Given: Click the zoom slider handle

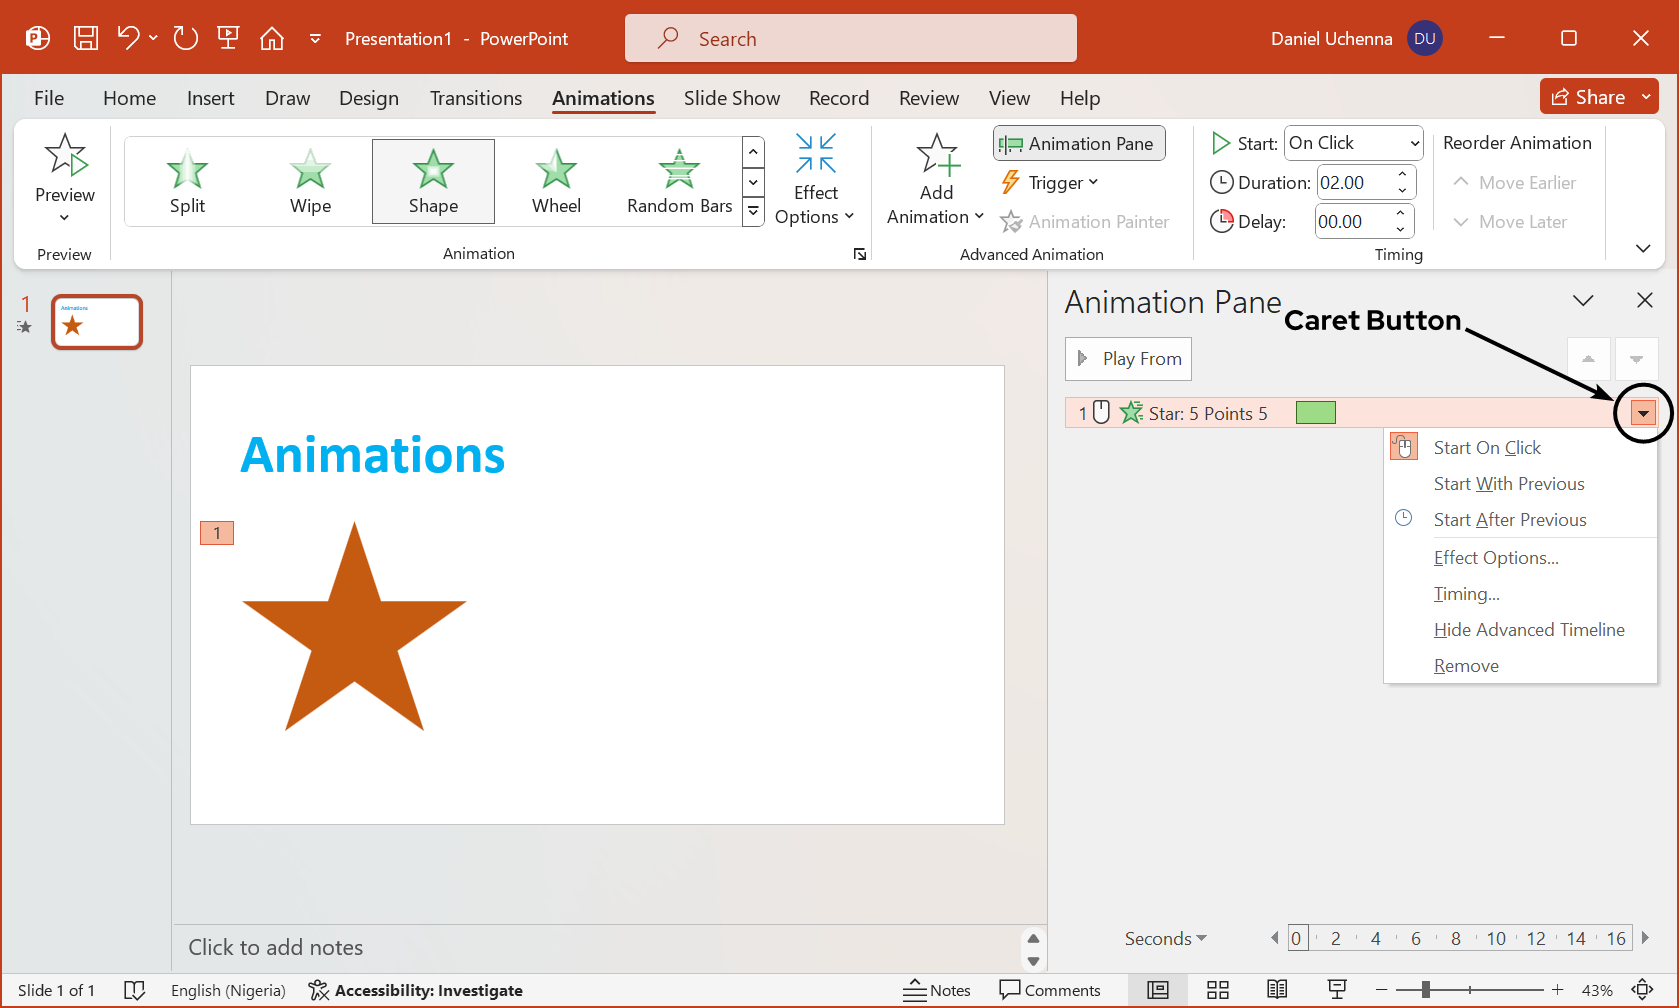Looking at the screenshot, I should tap(1425, 990).
